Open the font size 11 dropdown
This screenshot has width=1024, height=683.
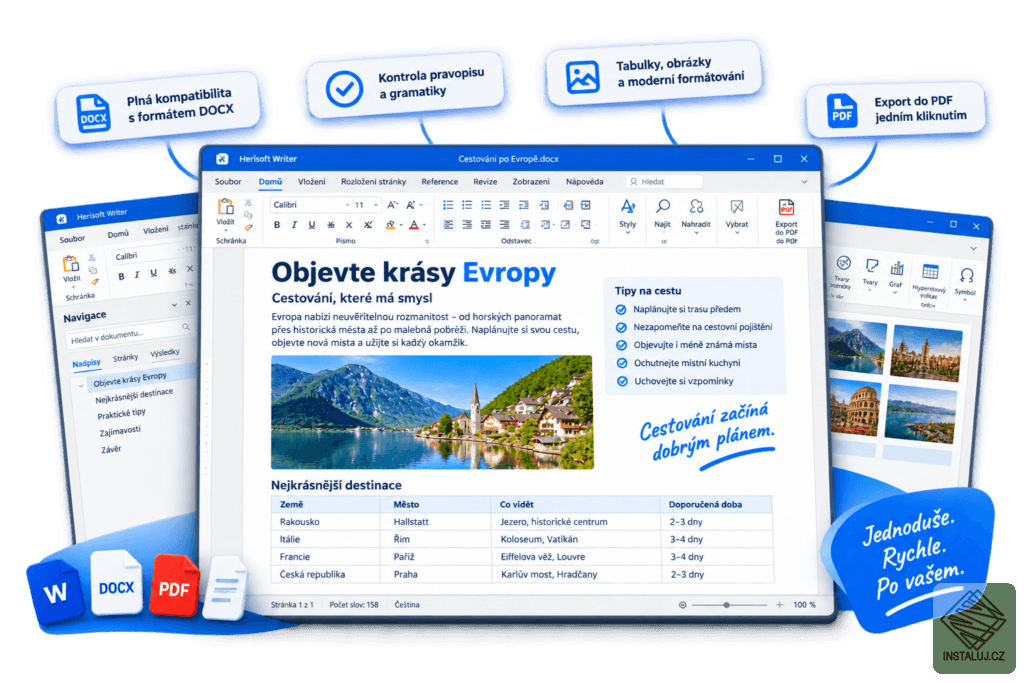pyautogui.click(x=376, y=205)
